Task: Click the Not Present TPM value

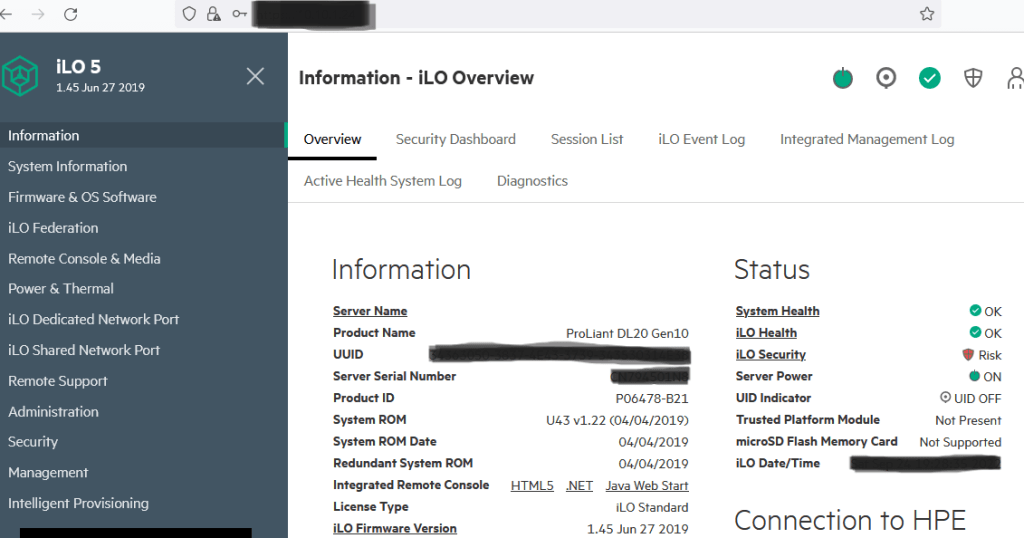Action: [x=968, y=420]
